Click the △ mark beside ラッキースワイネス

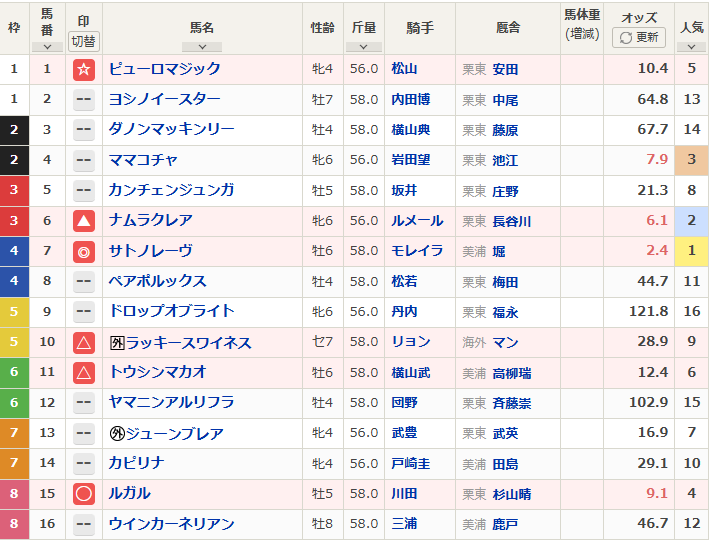click(x=84, y=343)
